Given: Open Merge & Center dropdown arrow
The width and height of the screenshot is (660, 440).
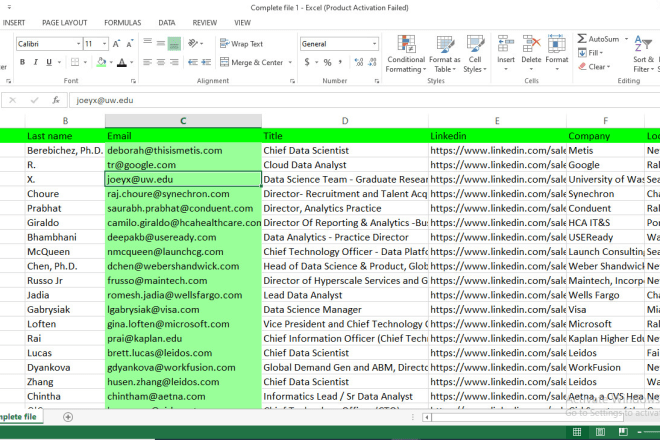Looking at the screenshot, I should click(290, 62).
